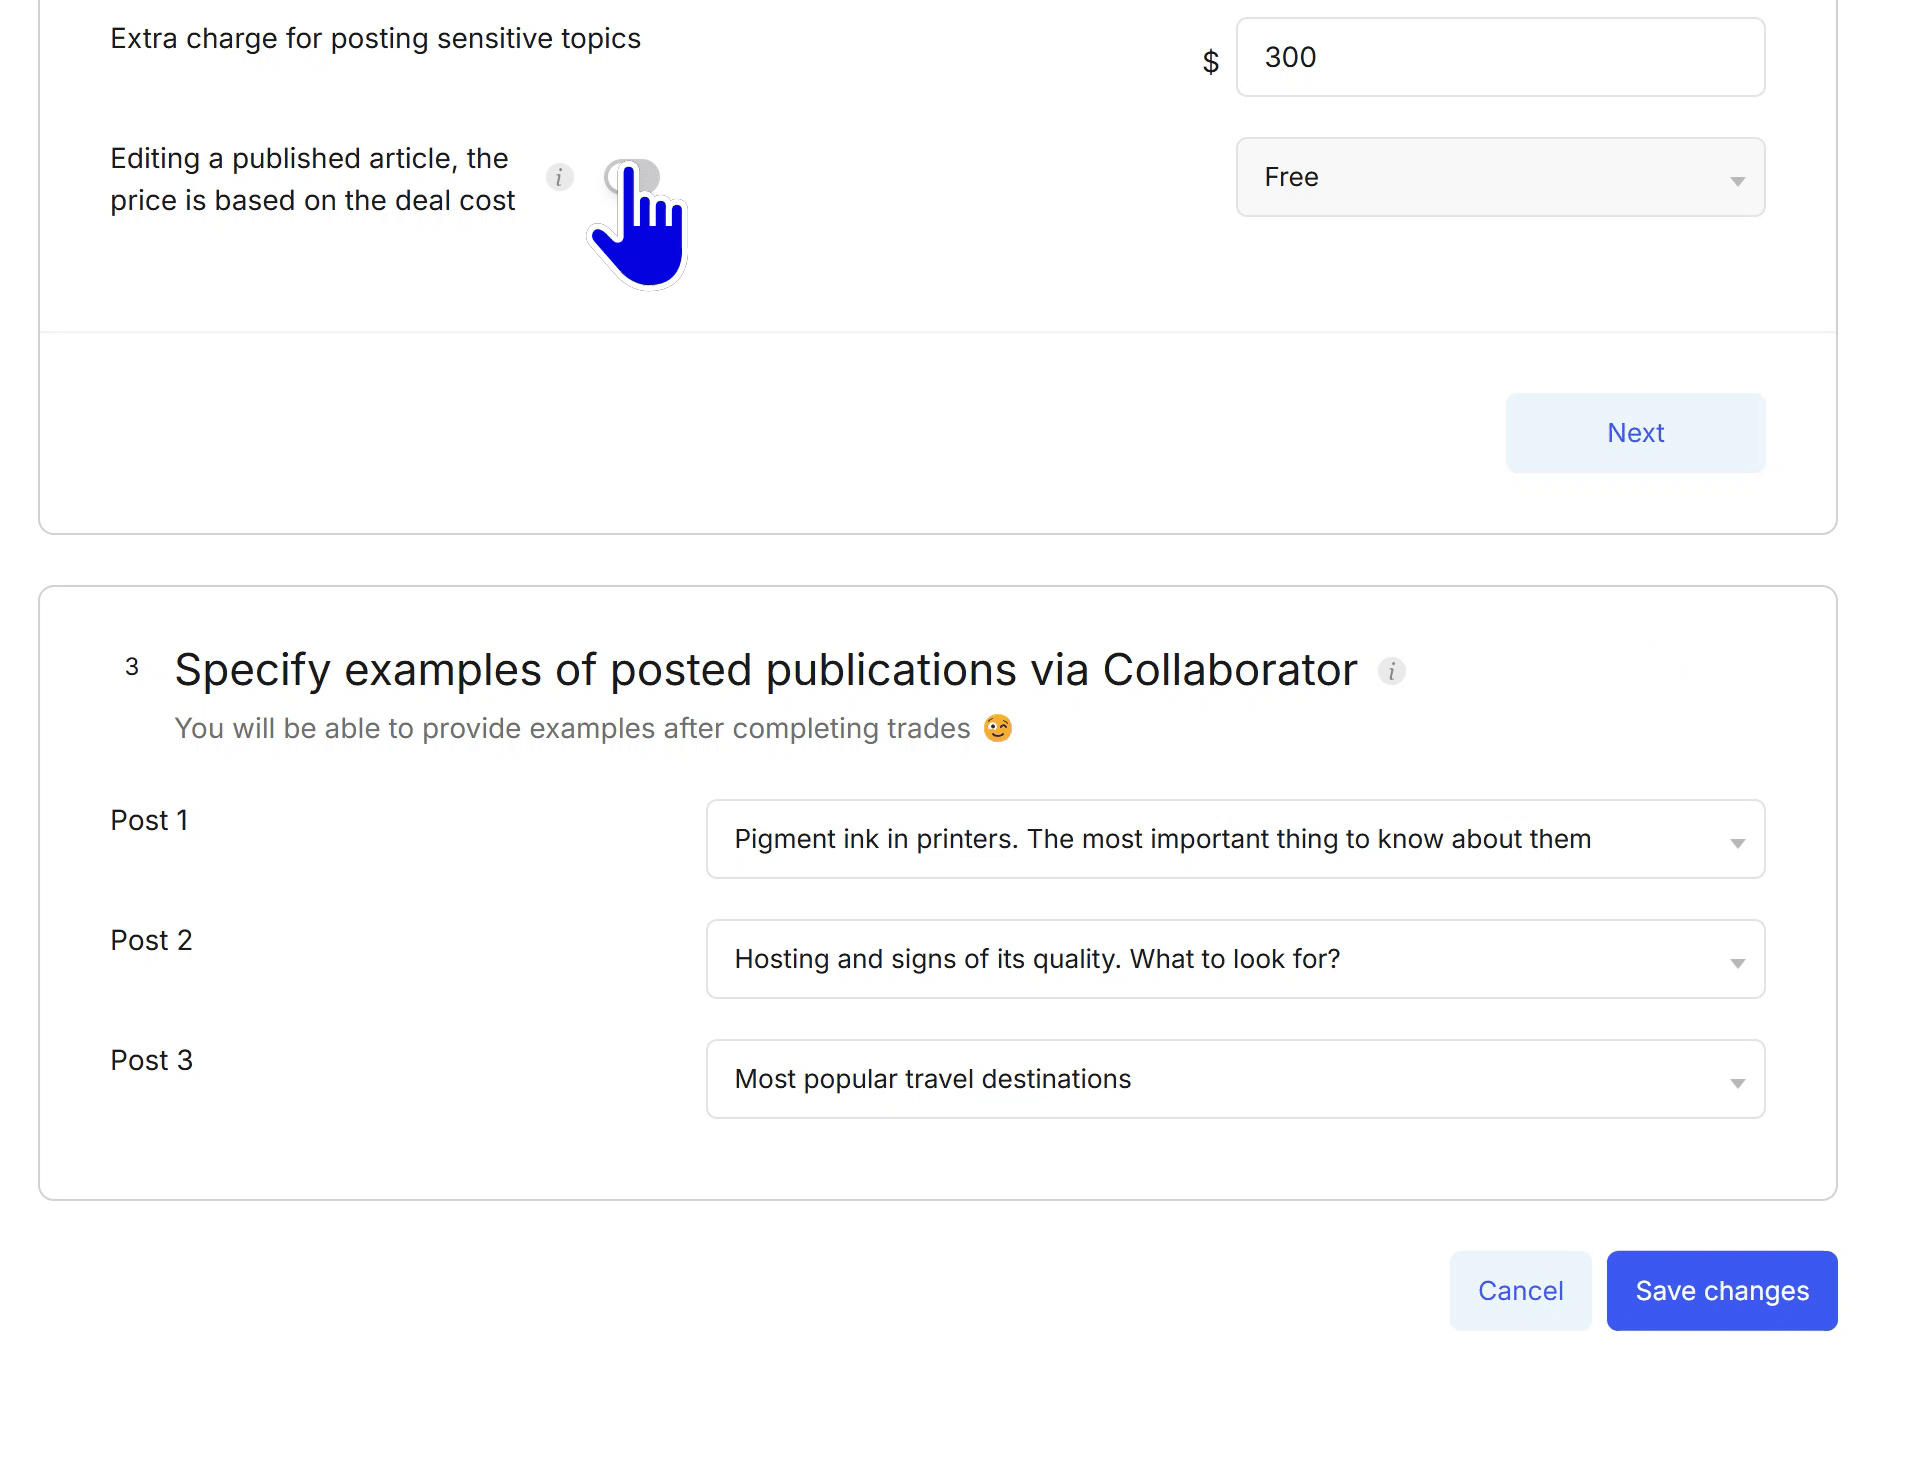Click the Post 3 label
This screenshot has height=1484, width=1912.
tap(151, 1061)
